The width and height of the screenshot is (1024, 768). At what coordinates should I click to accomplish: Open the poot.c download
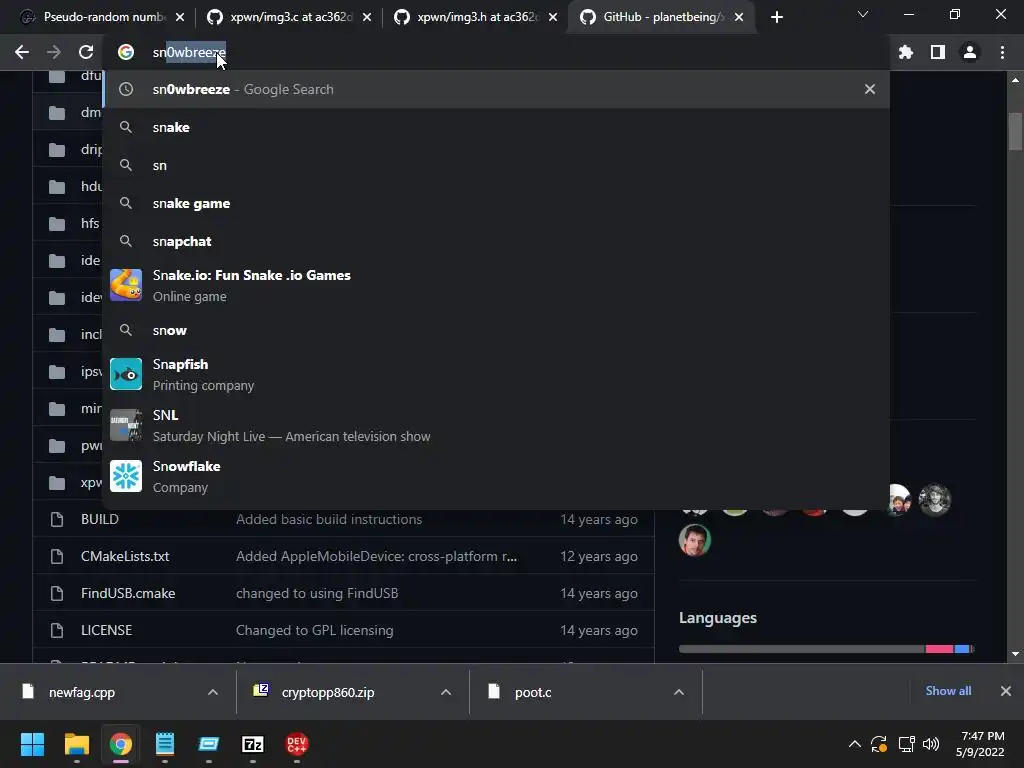click(533, 692)
